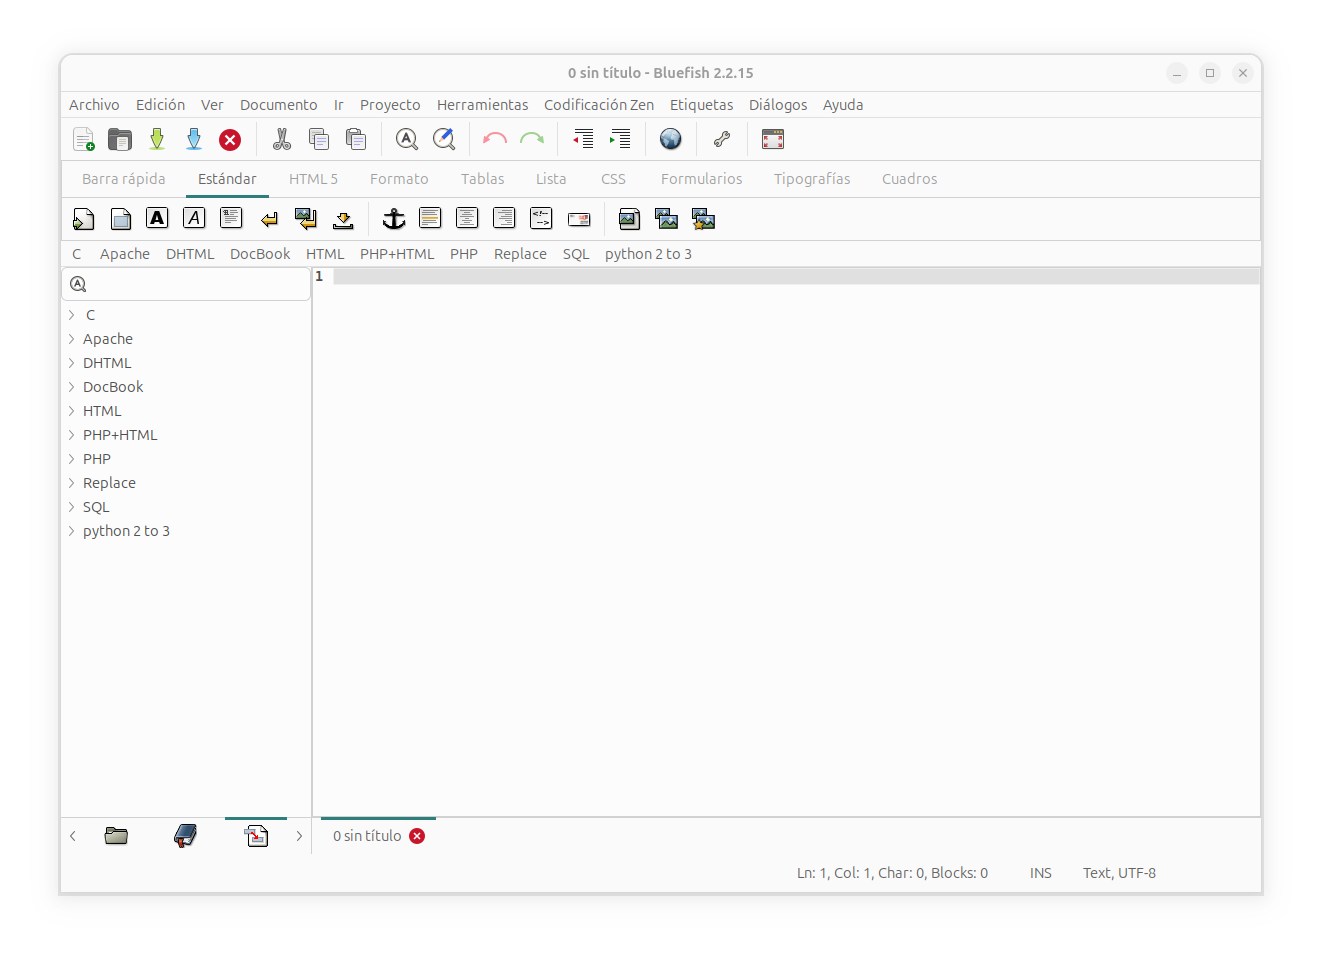
Task: Switch to the HTML 5 toolbar tab
Action: (313, 179)
